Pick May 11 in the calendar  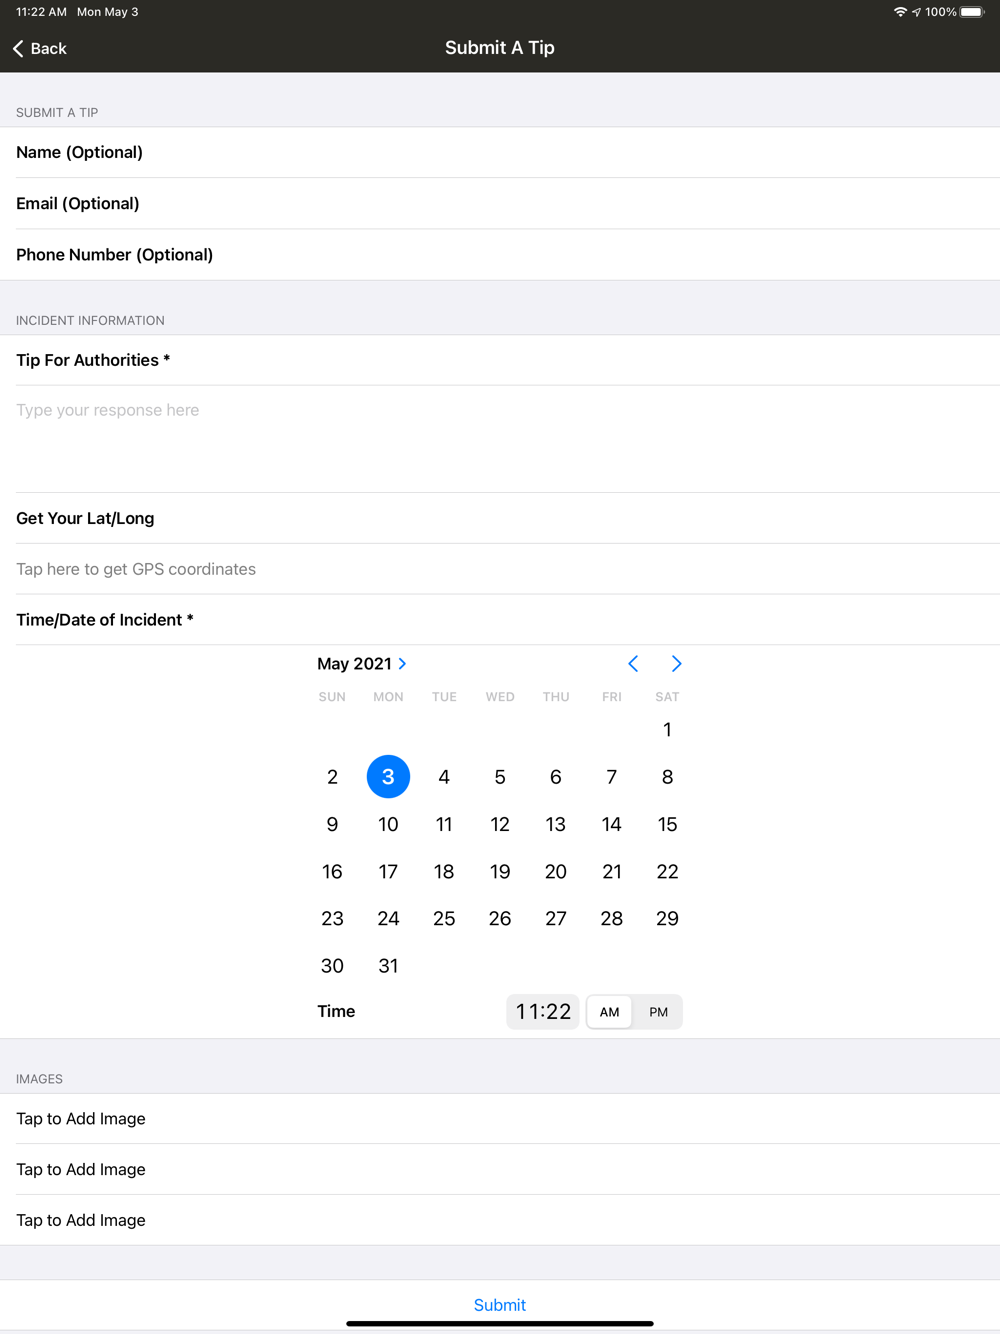tap(444, 824)
